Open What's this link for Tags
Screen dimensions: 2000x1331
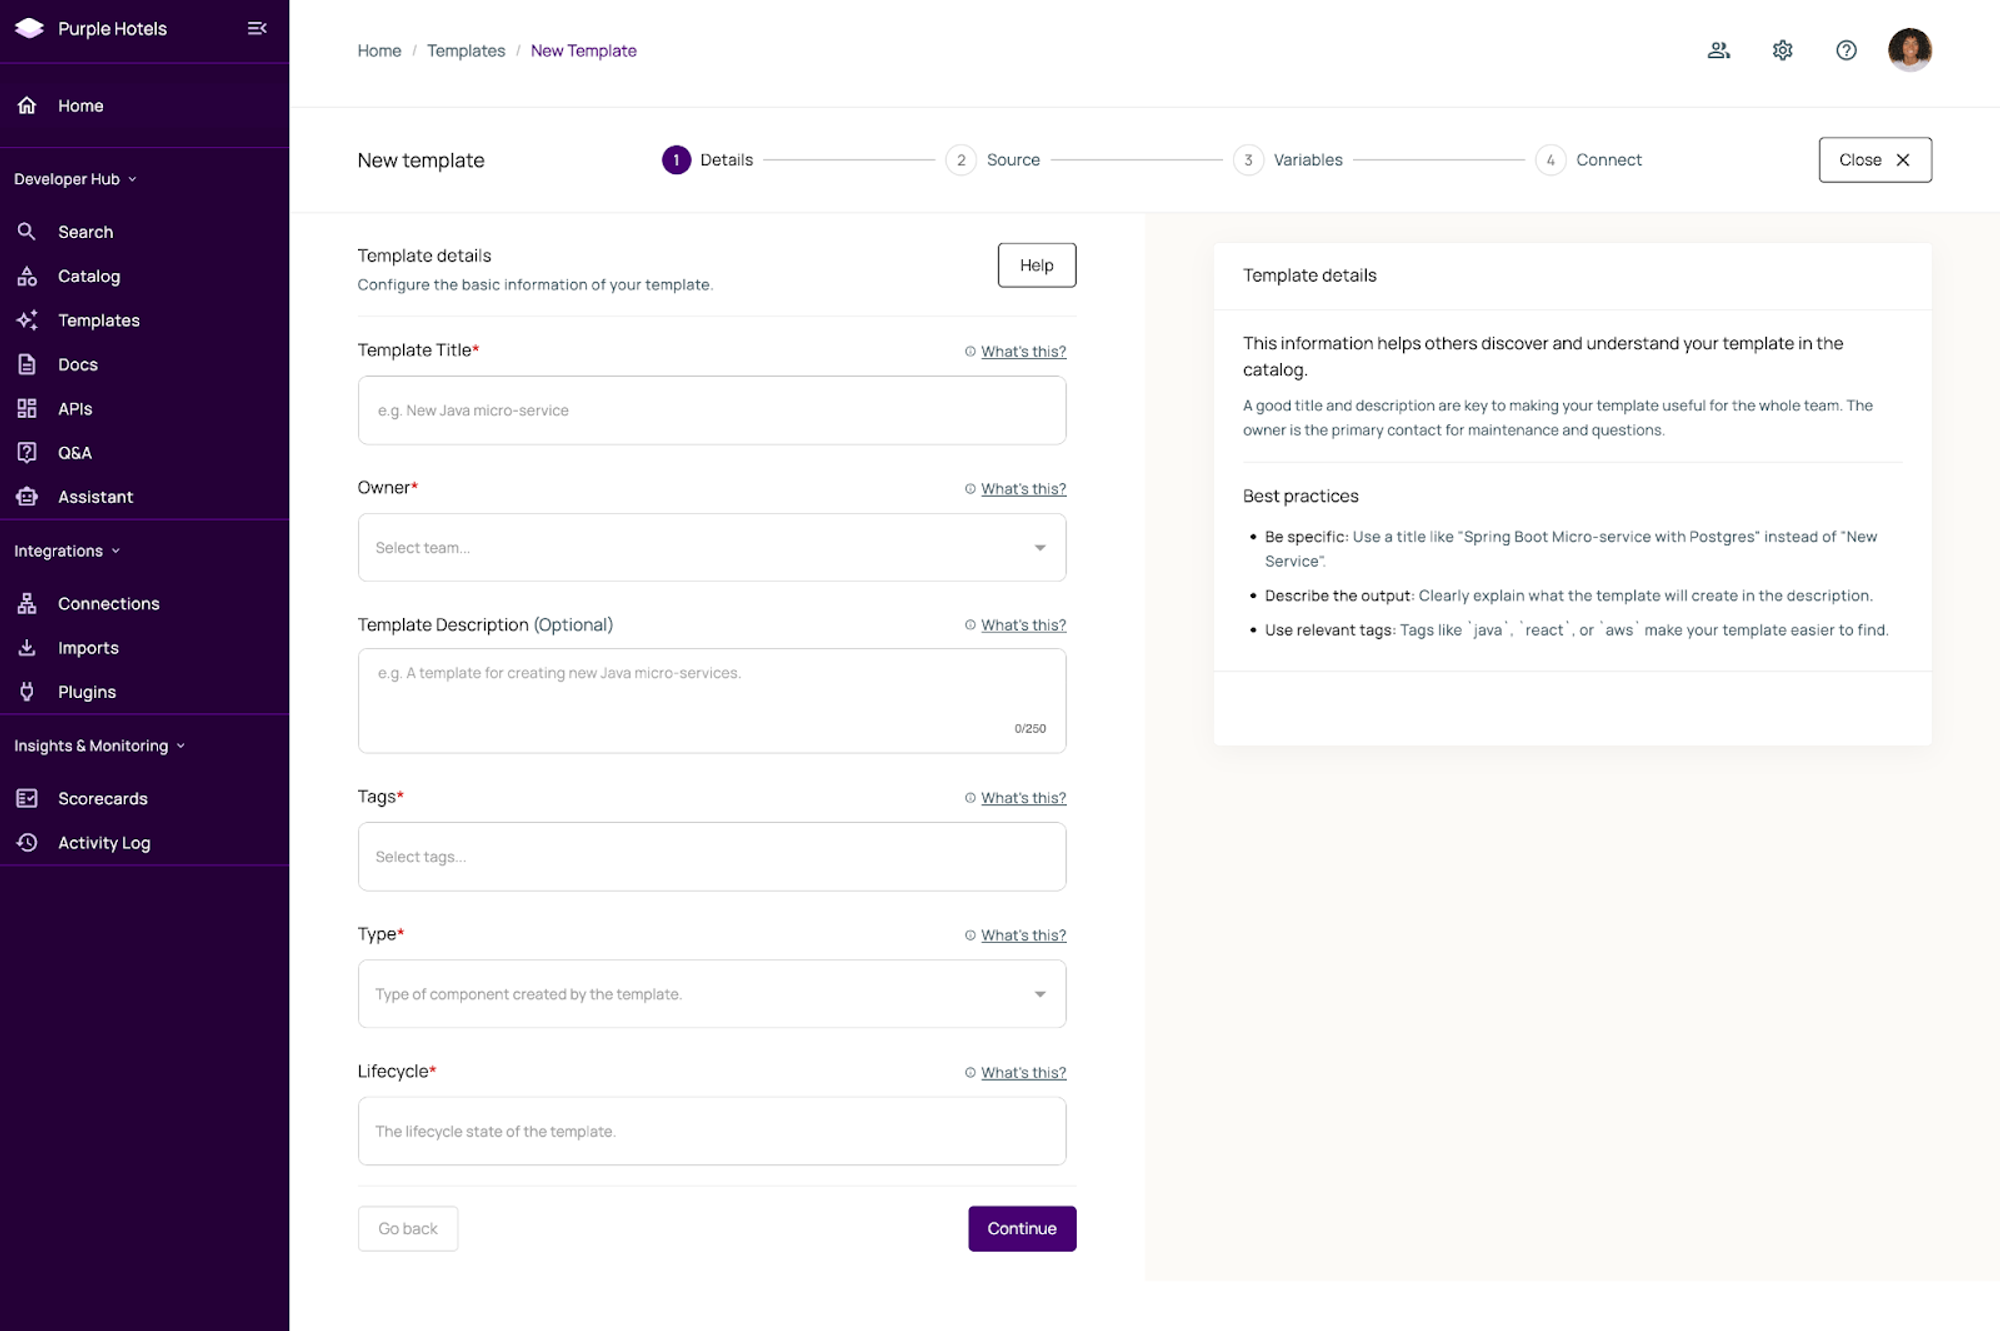[1023, 798]
